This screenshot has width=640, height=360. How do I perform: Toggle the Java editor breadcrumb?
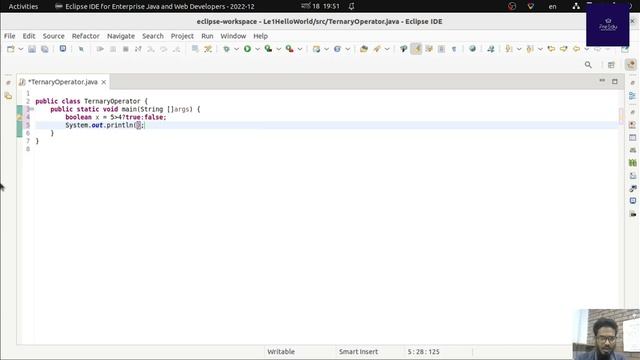click(403, 49)
